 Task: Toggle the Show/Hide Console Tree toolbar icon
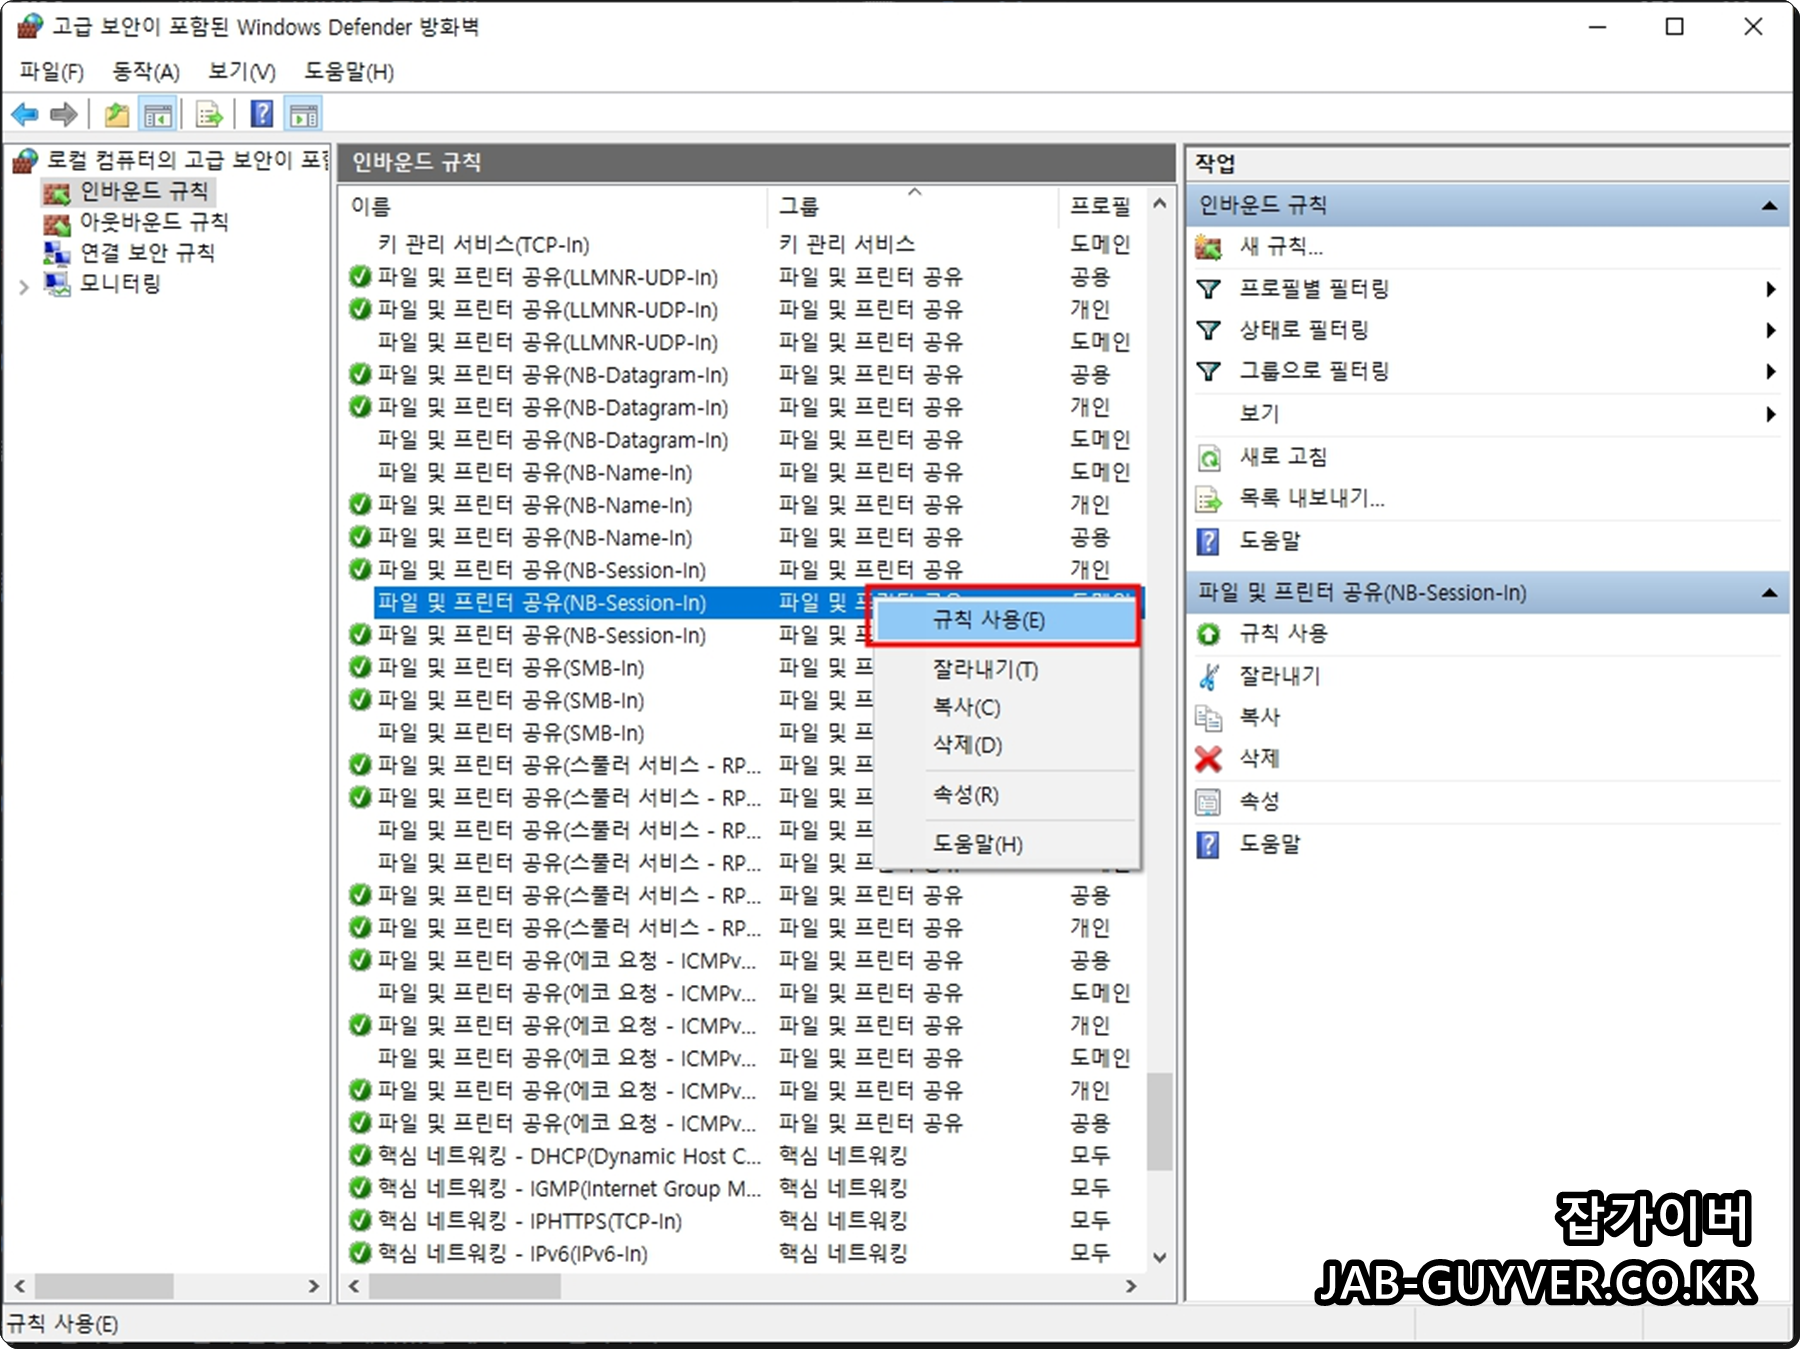pyautogui.click(x=158, y=115)
